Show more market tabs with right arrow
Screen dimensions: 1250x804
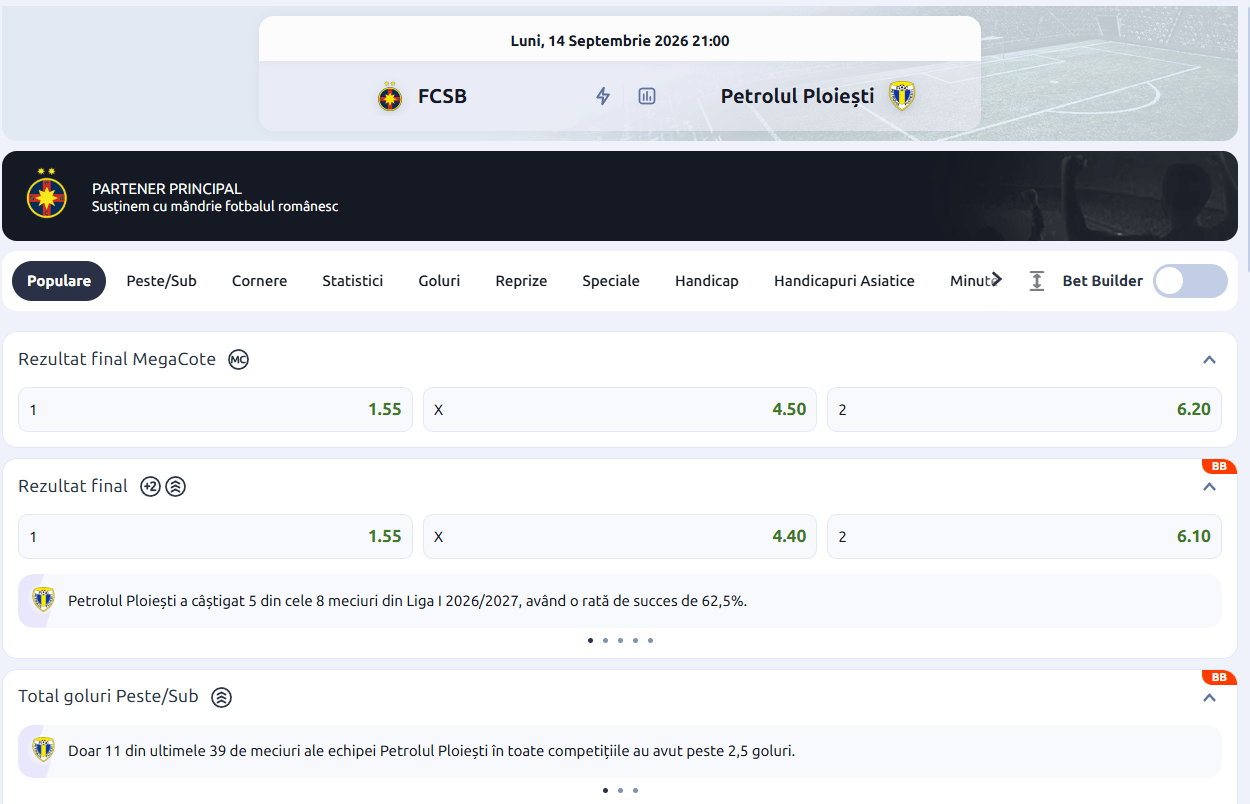coord(996,280)
